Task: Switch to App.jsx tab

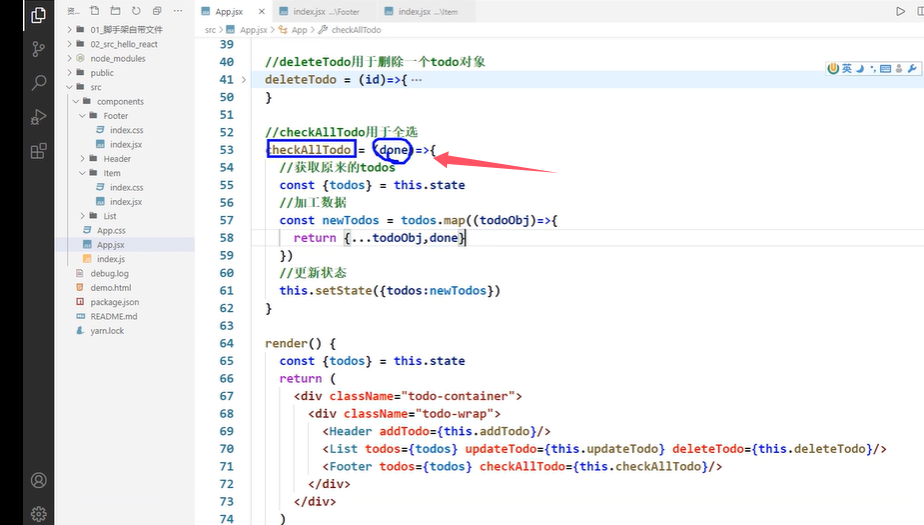Action: tap(229, 11)
